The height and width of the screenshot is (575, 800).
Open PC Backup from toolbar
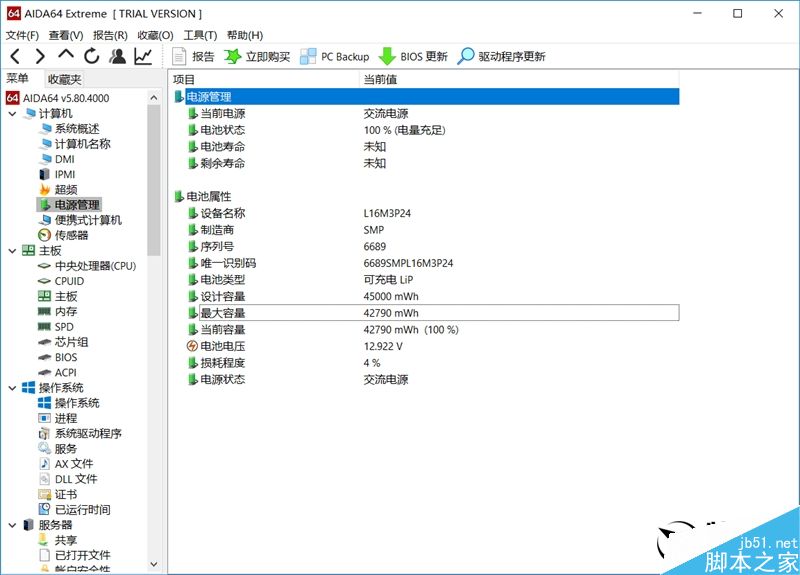point(335,57)
